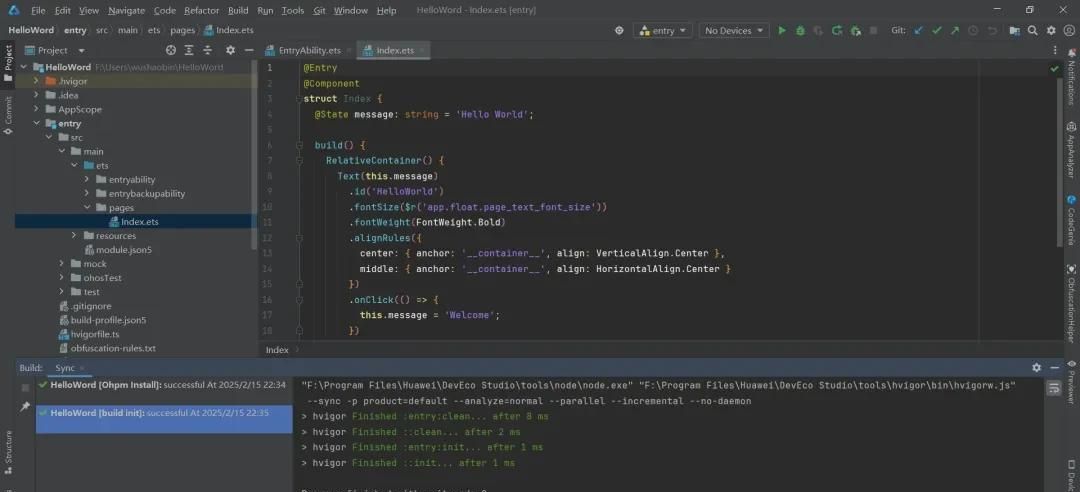1080x492 pixels.
Task: Toggle the Structure tool window
Action: pos(9,449)
